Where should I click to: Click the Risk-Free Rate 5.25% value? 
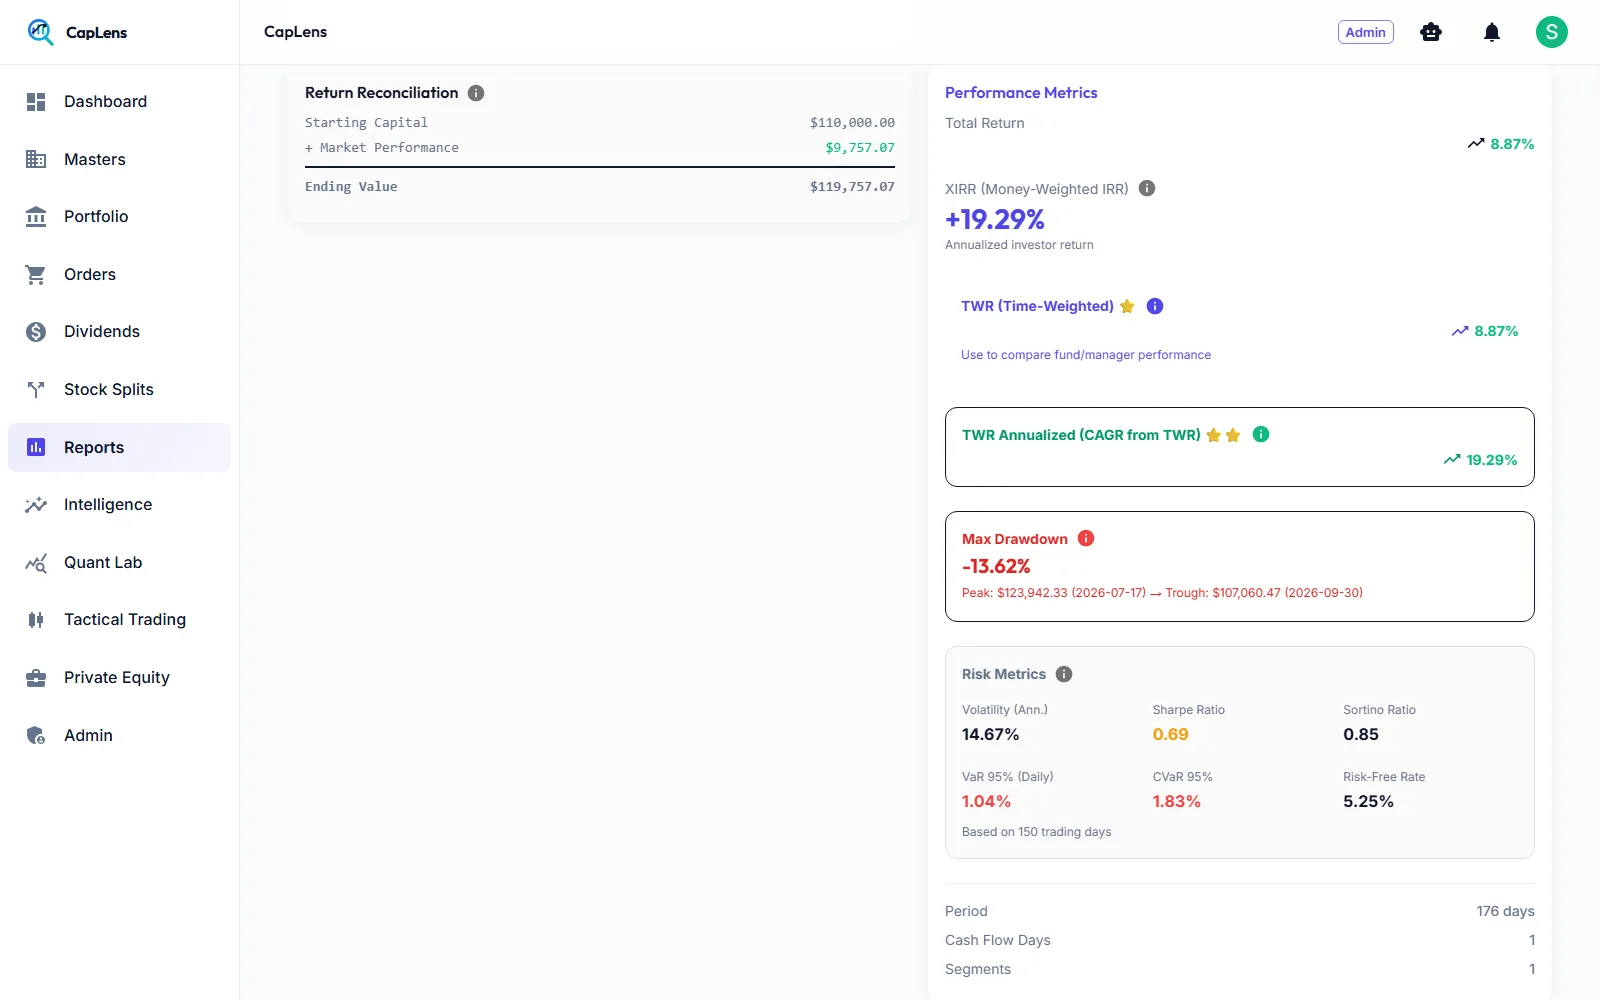click(x=1368, y=801)
